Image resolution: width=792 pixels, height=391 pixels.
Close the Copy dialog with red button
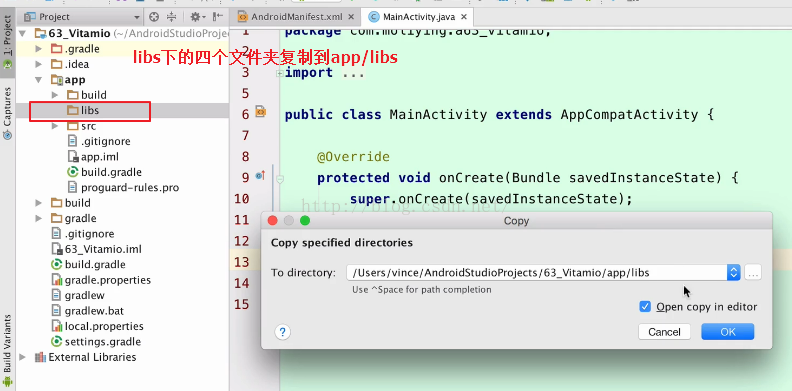(x=273, y=221)
